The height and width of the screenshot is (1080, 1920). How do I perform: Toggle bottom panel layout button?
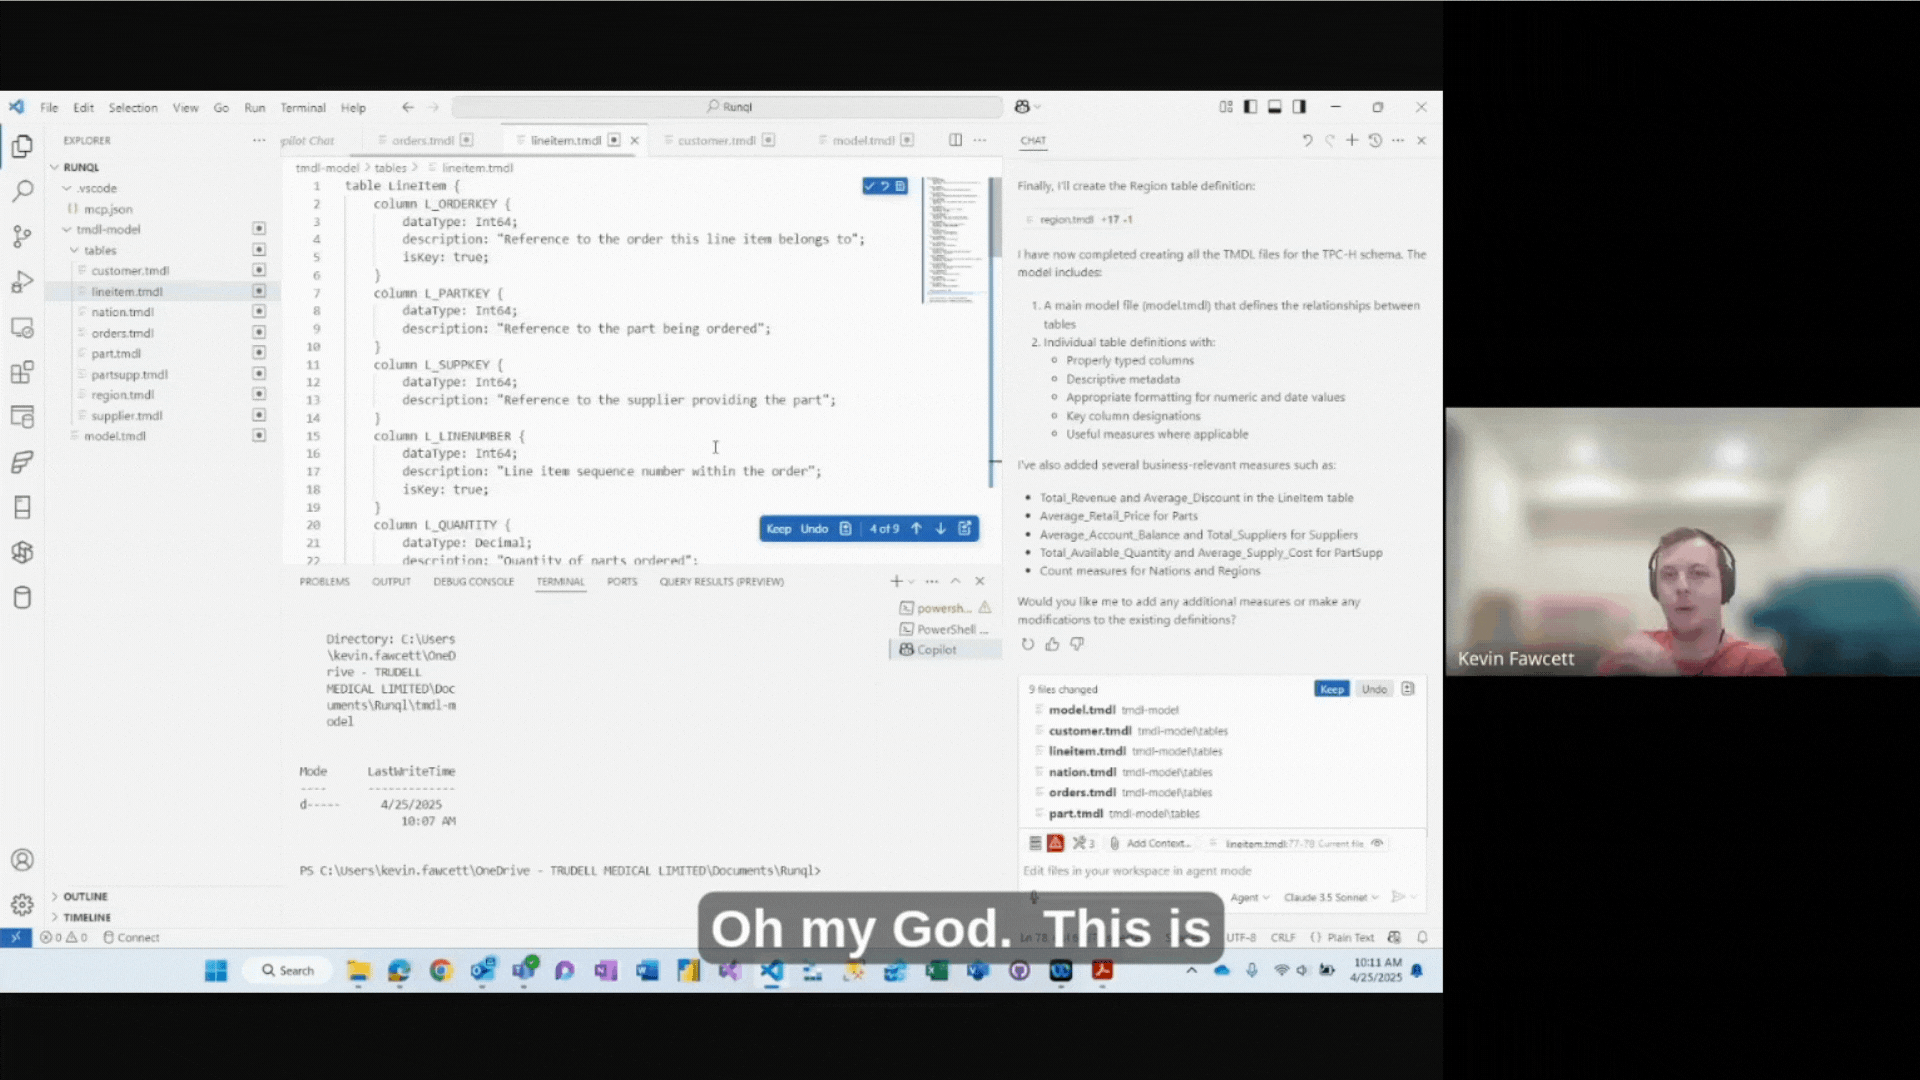[1274, 107]
